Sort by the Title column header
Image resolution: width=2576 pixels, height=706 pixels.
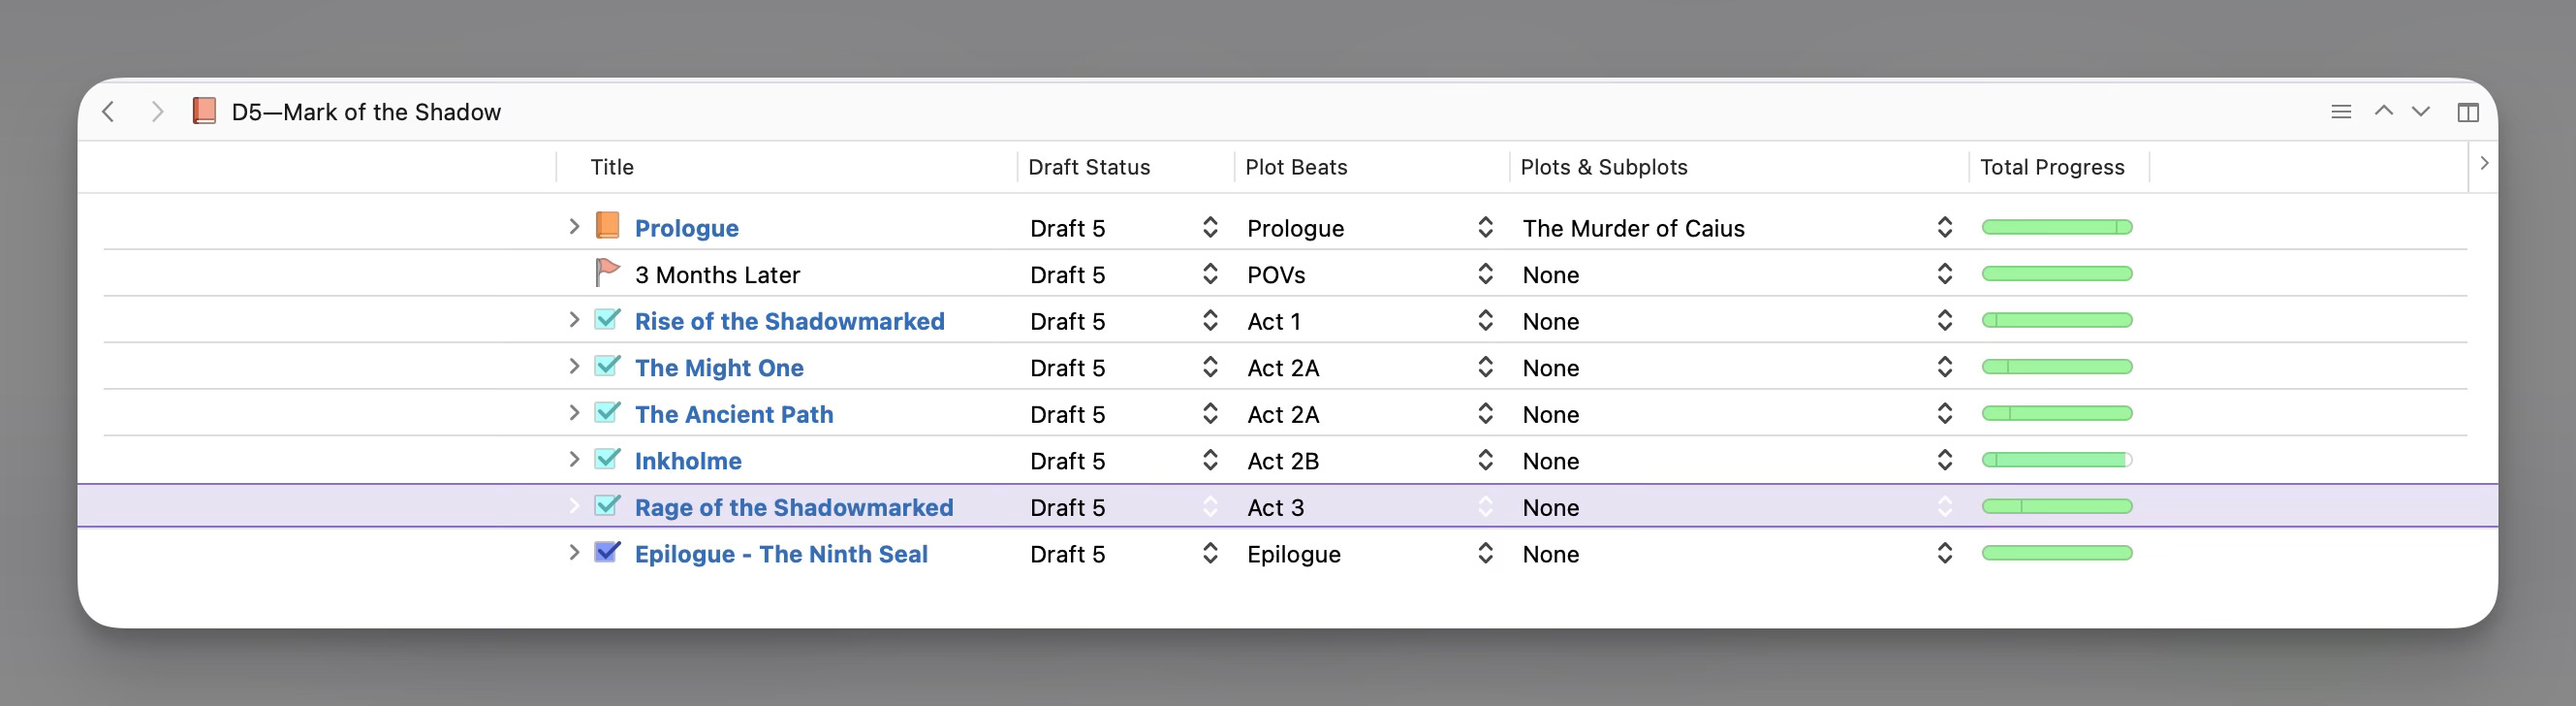tap(612, 167)
